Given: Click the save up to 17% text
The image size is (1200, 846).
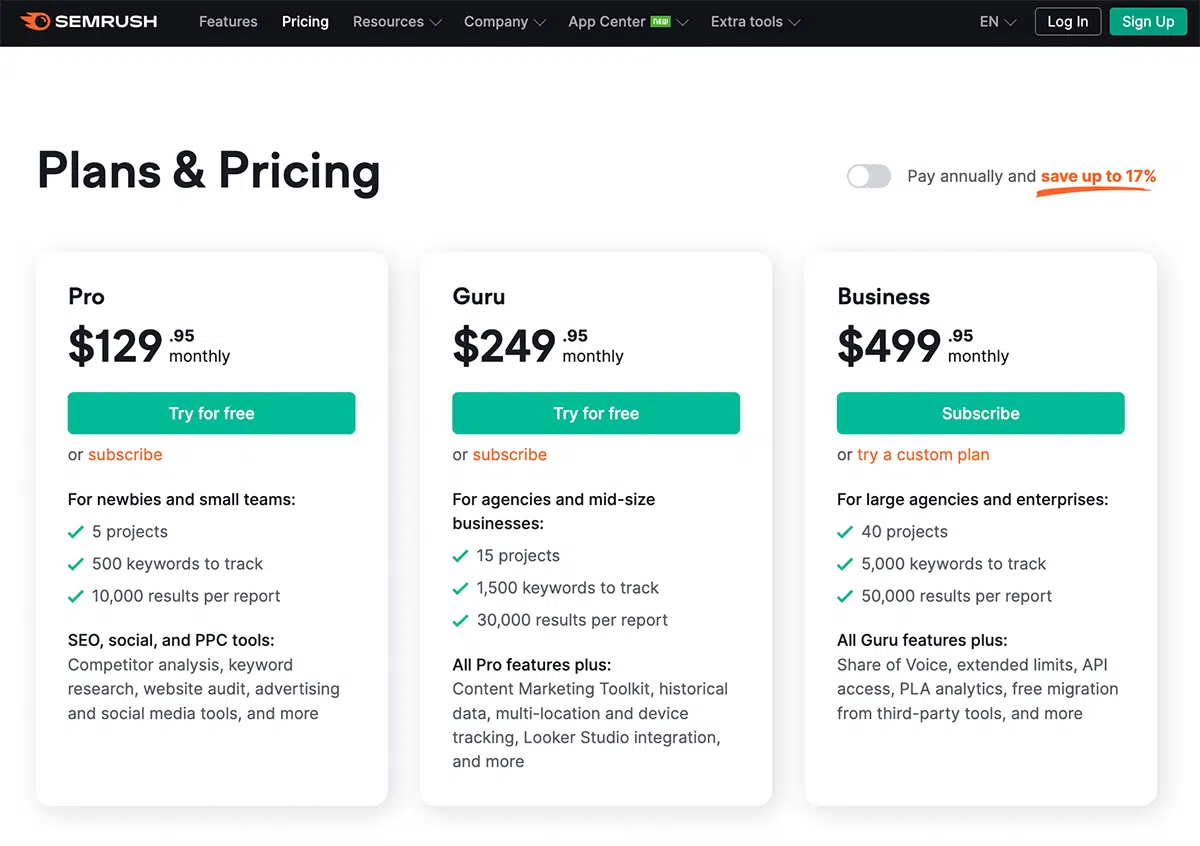Looking at the screenshot, I should [1098, 176].
